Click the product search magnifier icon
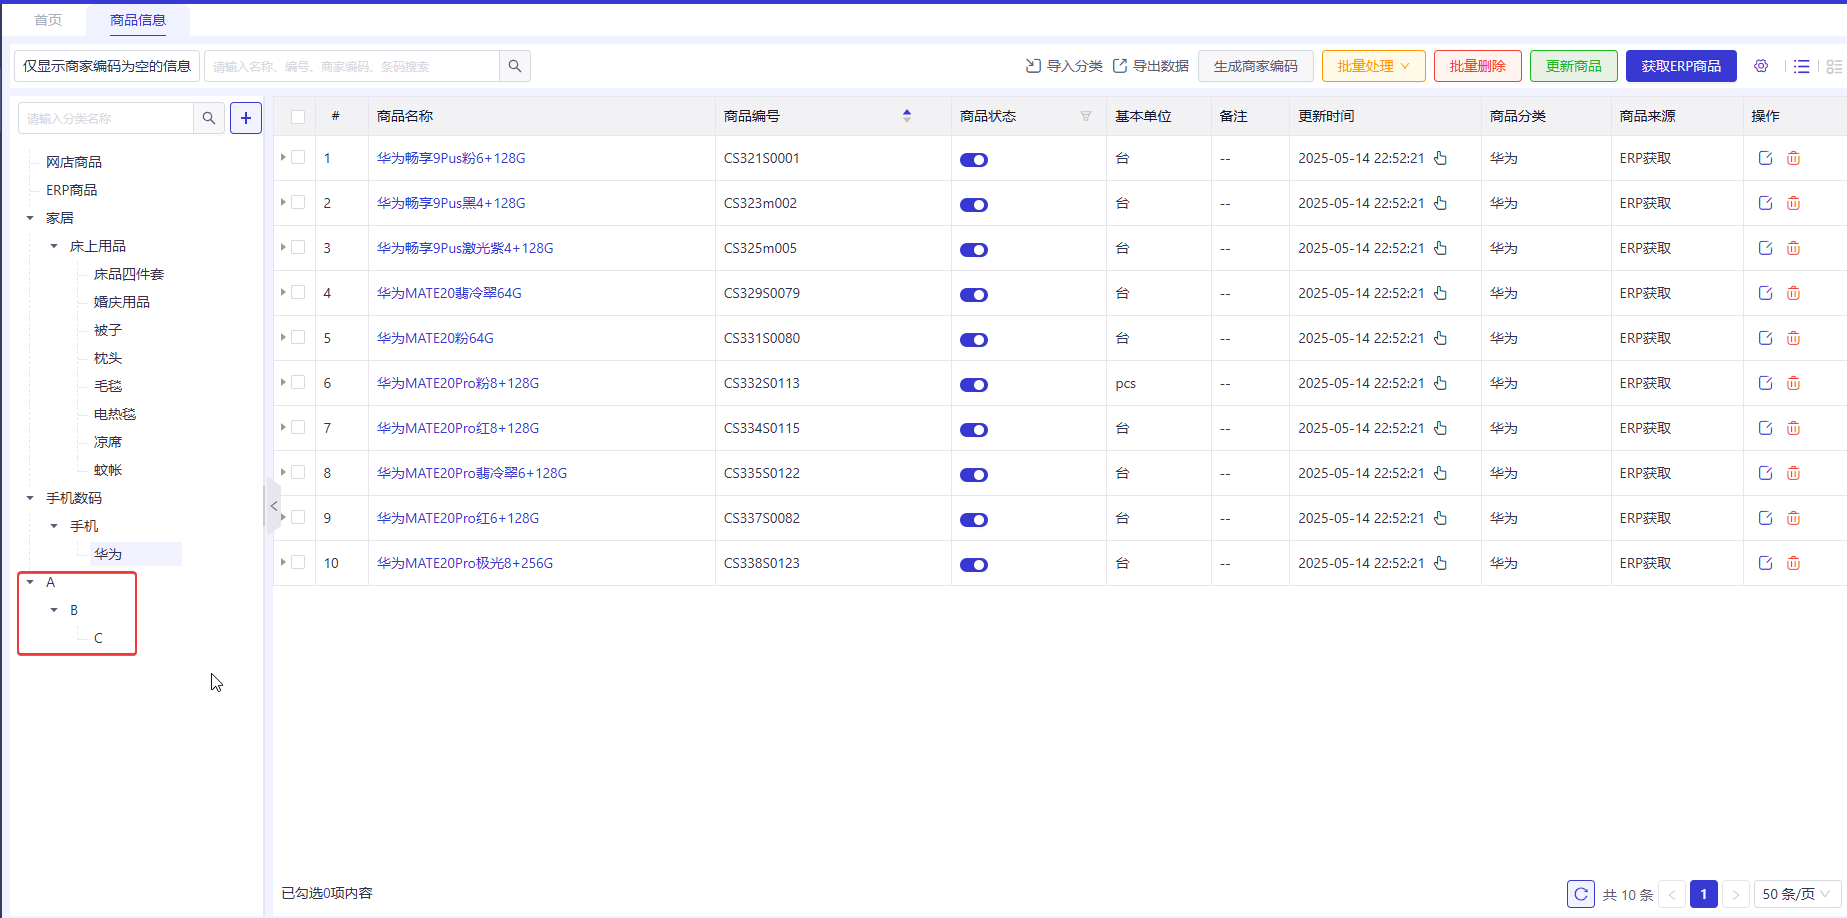1847x918 pixels. tap(514, 66)
